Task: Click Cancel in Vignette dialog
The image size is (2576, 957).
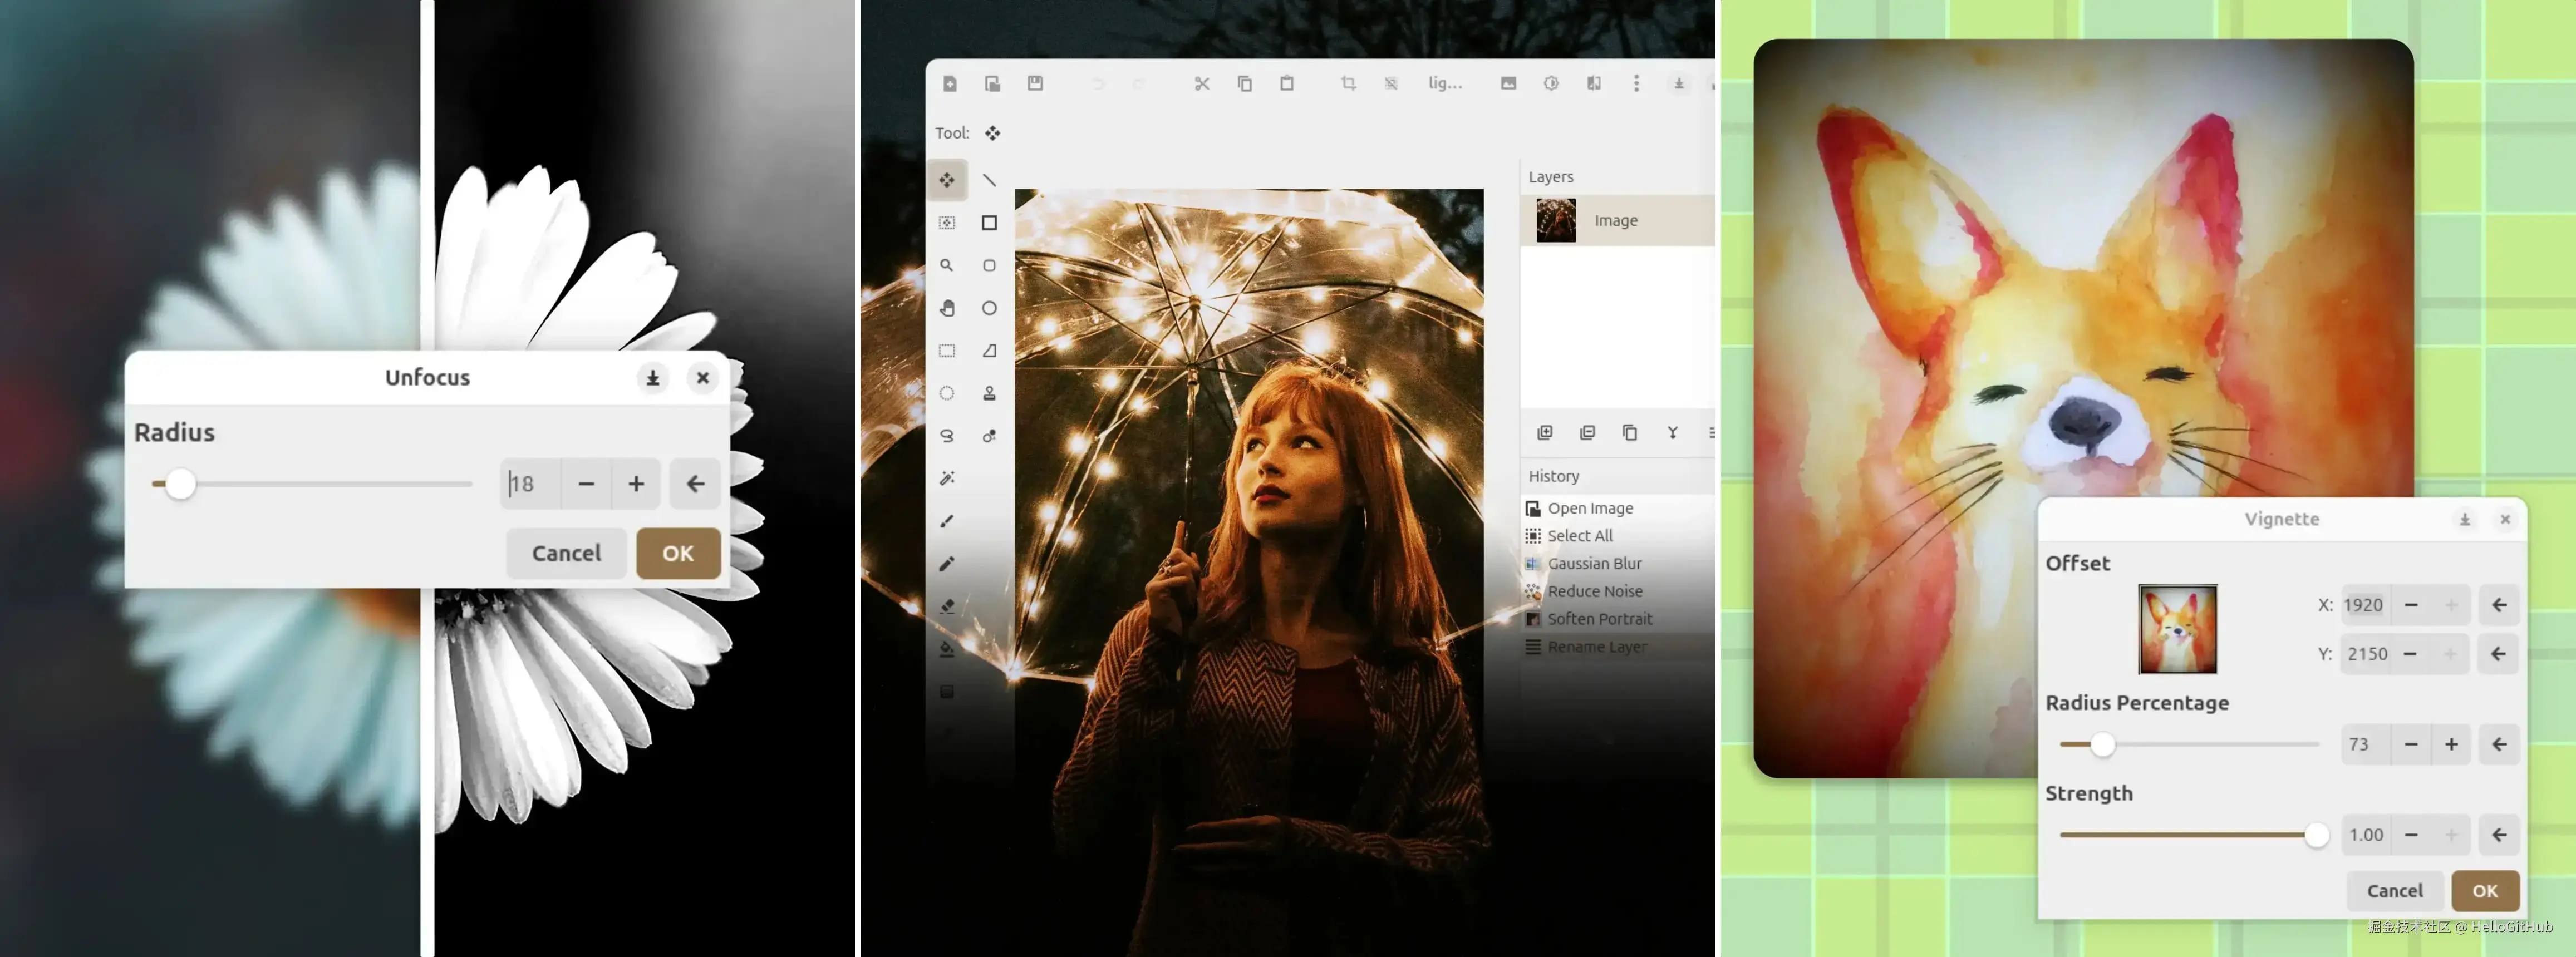Action: click(2394, 890)
